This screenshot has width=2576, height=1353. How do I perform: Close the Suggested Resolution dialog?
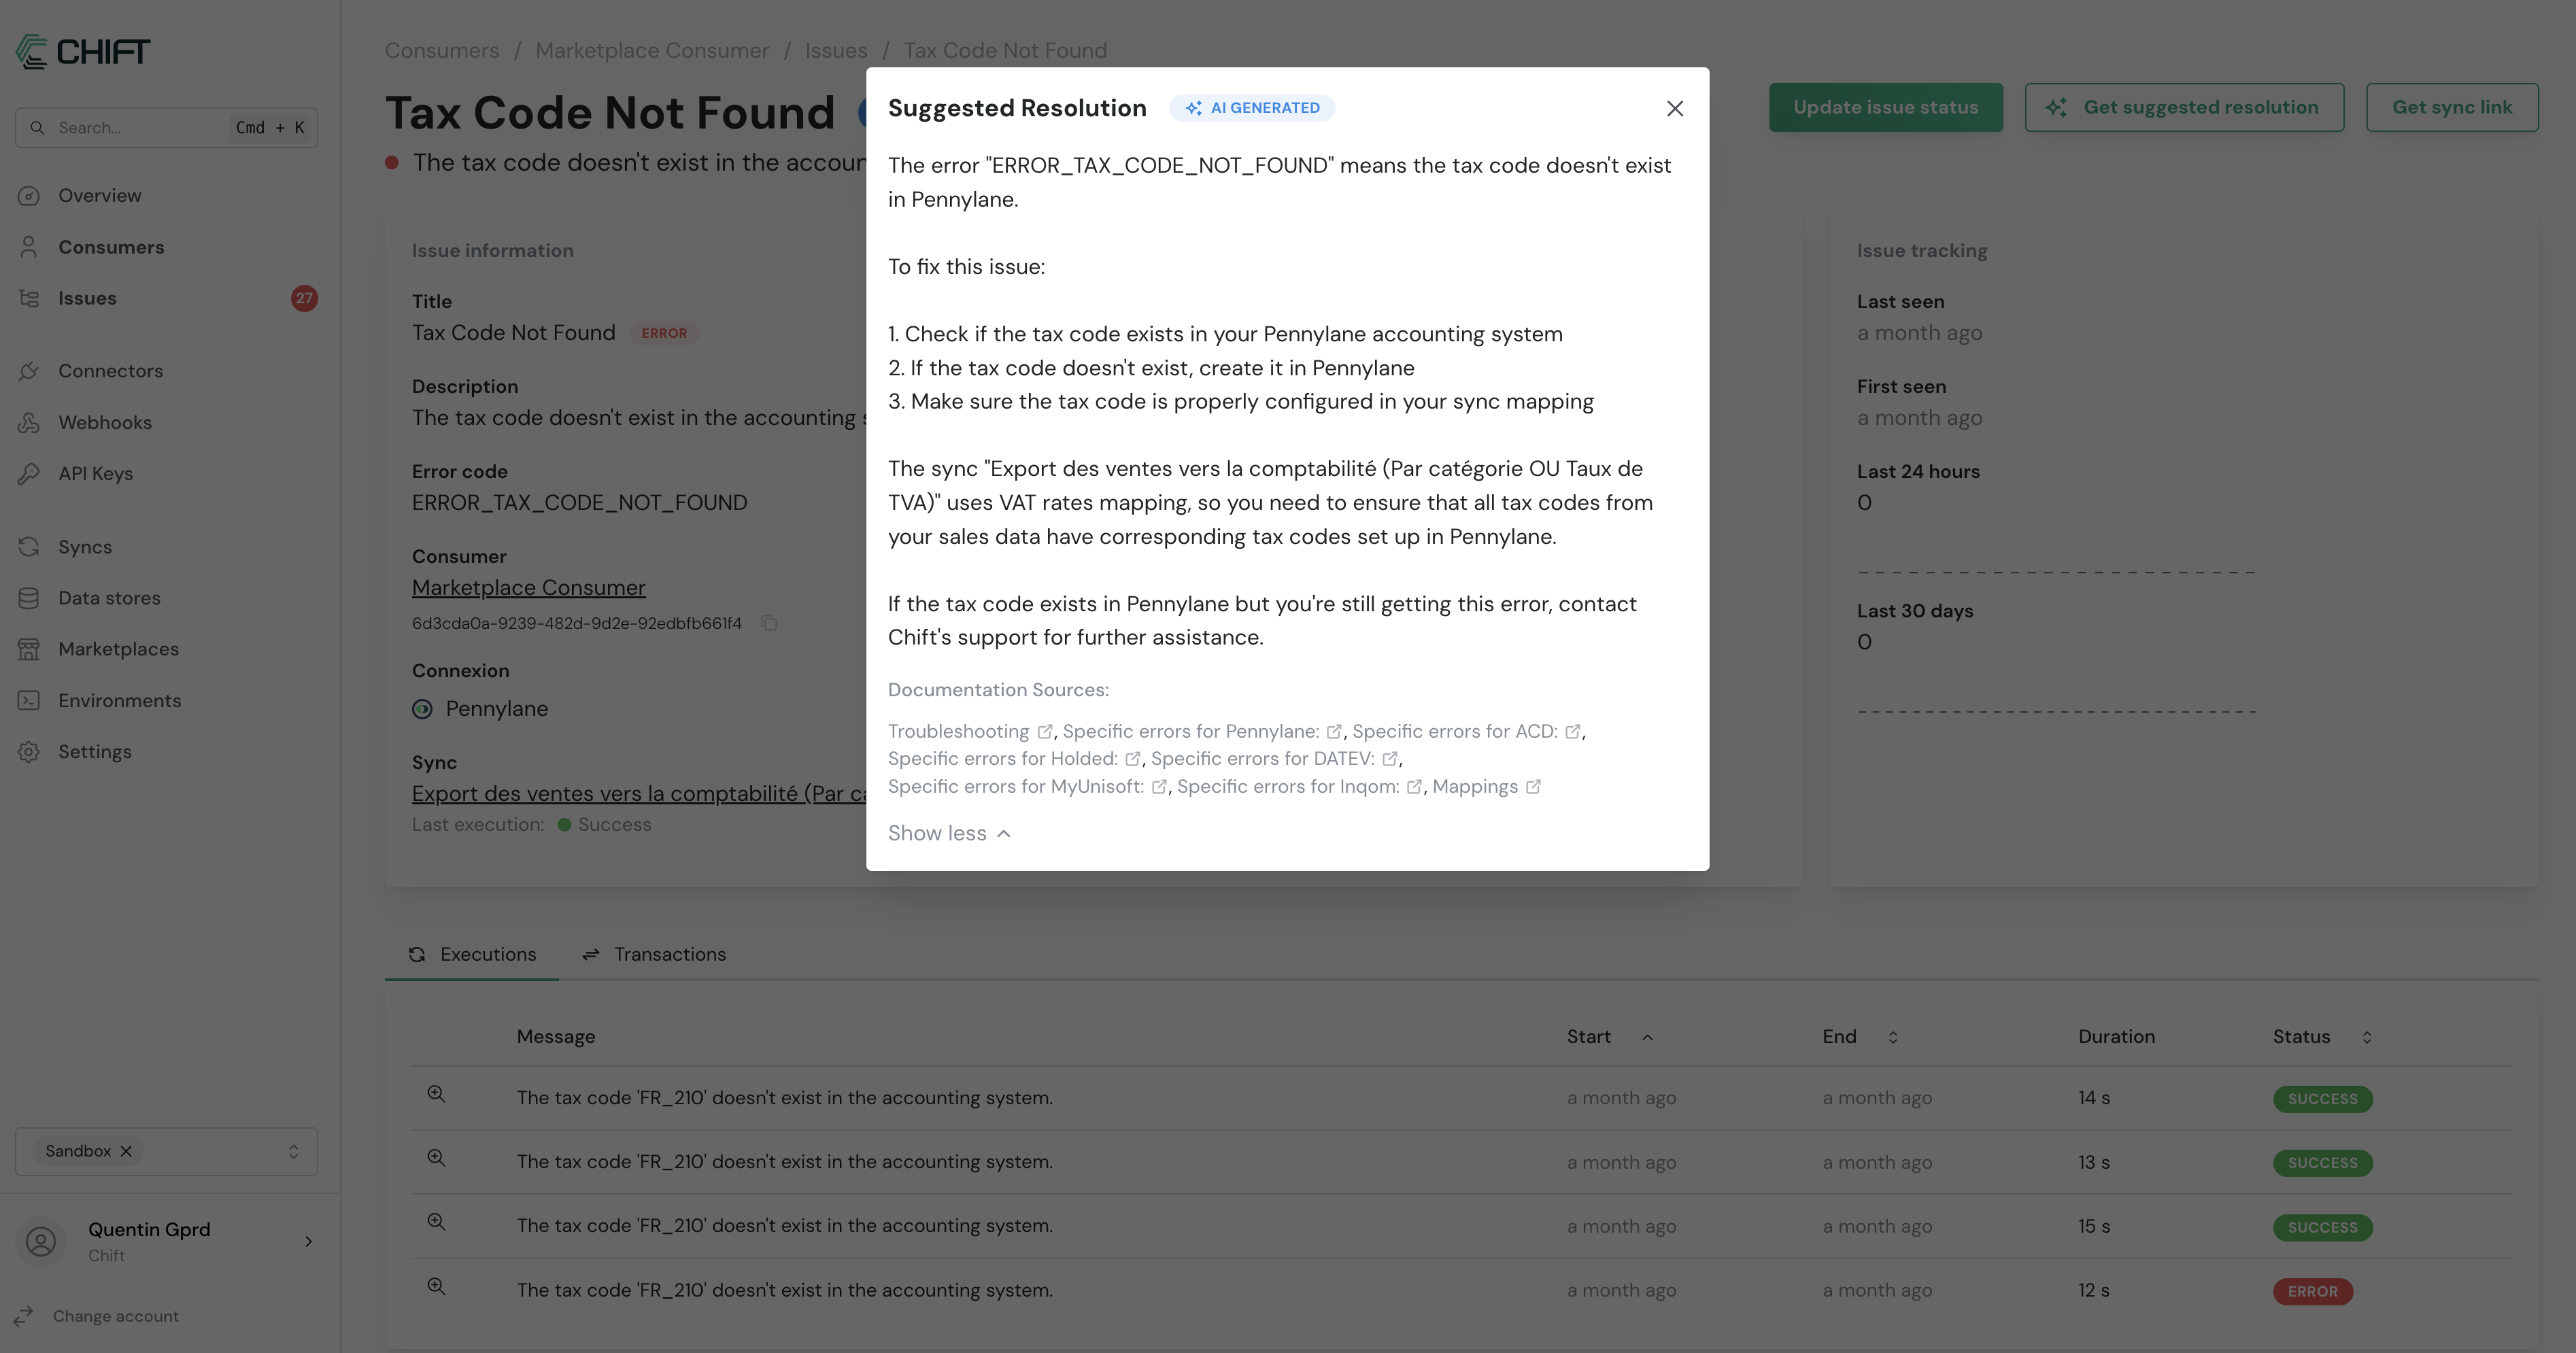(1675, 108)
